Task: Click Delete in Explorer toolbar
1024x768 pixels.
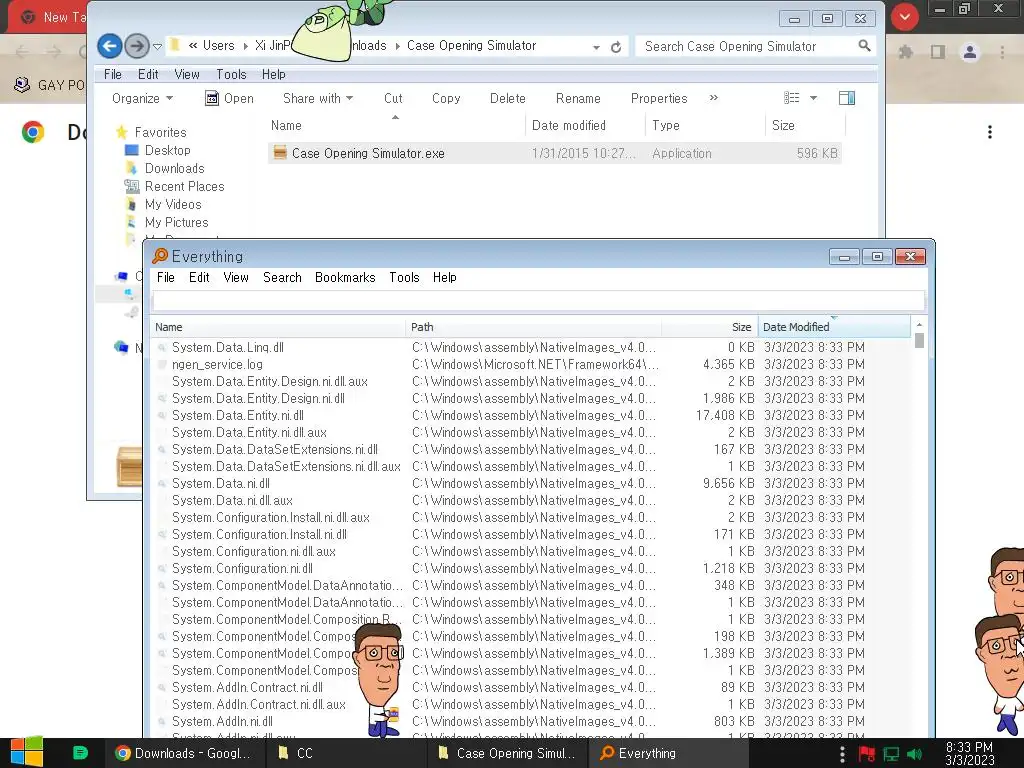Action: [507, 98]
